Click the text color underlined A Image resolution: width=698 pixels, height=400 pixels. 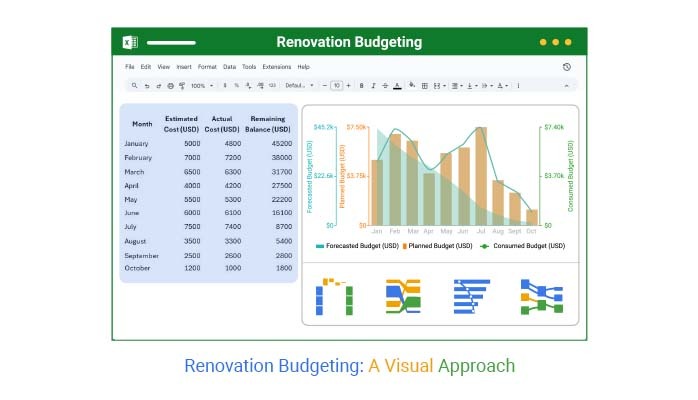click(x=398, y=86)
